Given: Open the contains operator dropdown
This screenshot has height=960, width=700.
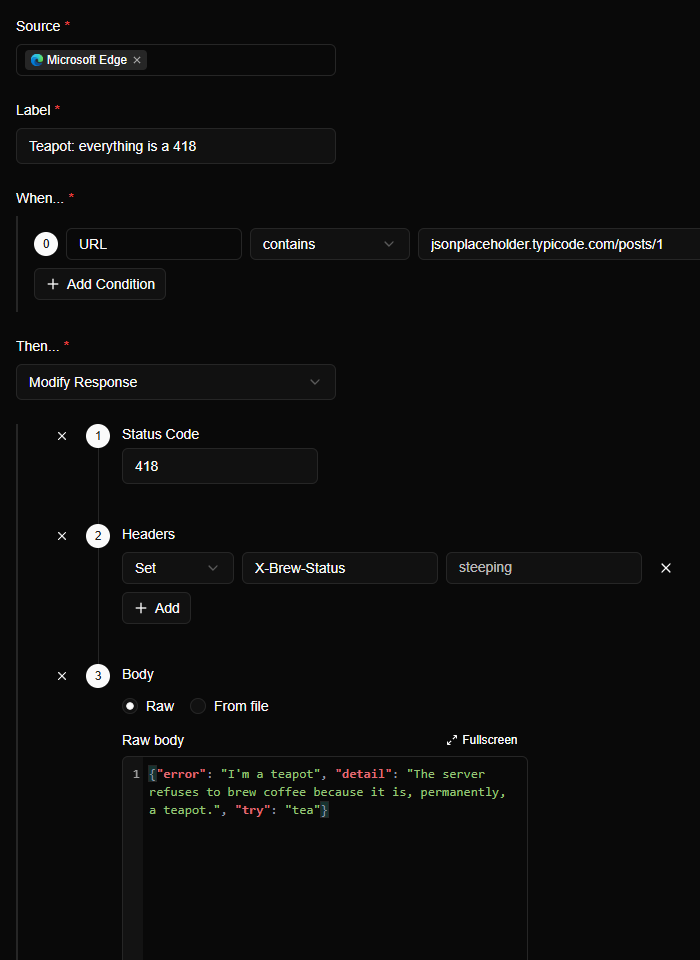Looking at the screenshot, I should coord(329,244).
